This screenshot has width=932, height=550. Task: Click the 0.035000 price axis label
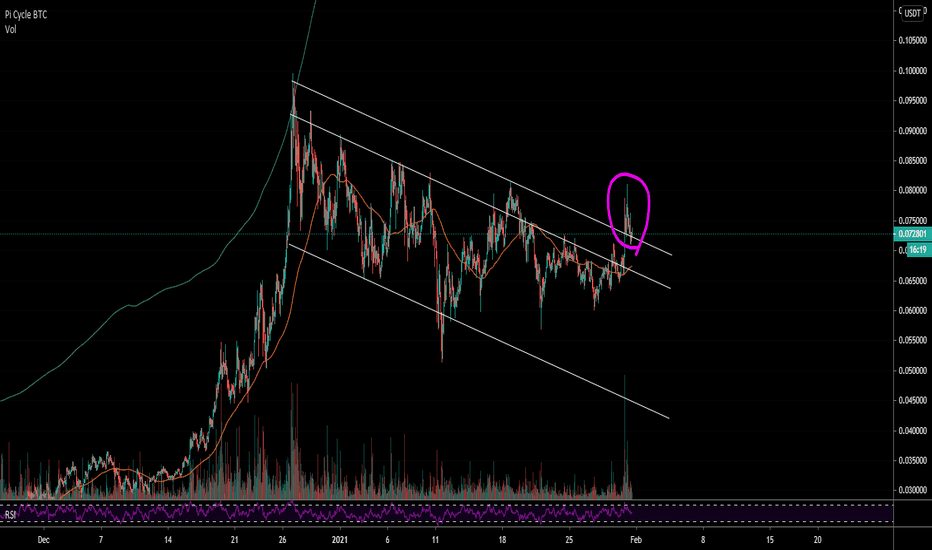pos(912,460)
